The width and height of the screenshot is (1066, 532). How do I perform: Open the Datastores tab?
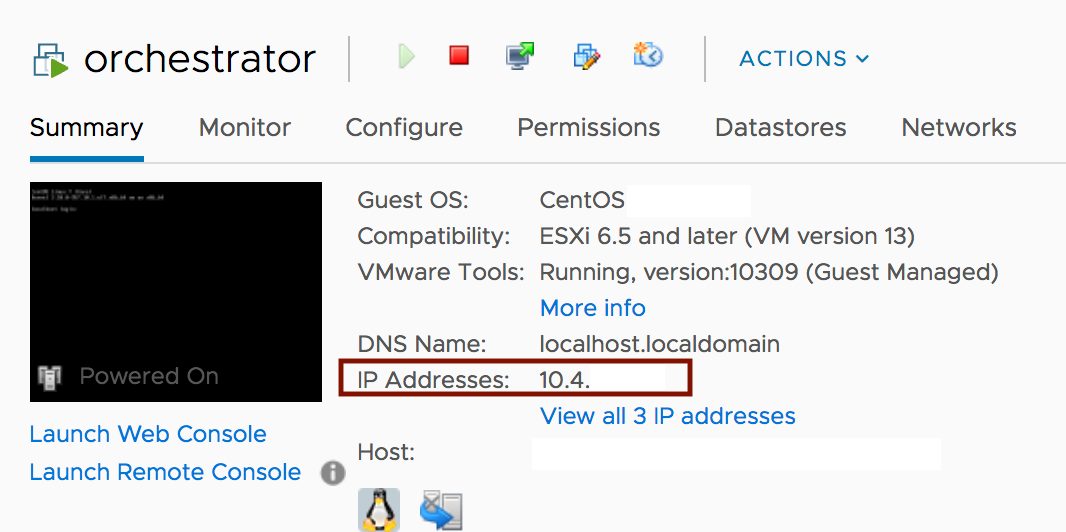[x=780, y=128]
